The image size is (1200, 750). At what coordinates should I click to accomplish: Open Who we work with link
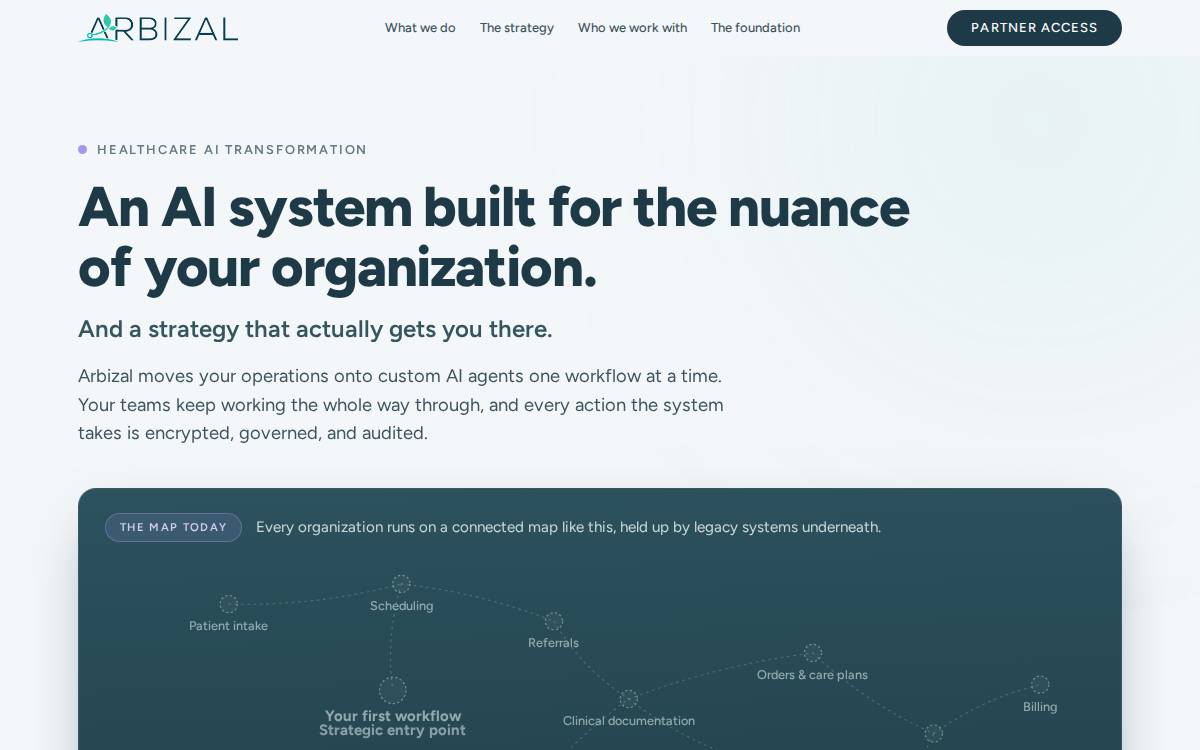coord(632,28)
